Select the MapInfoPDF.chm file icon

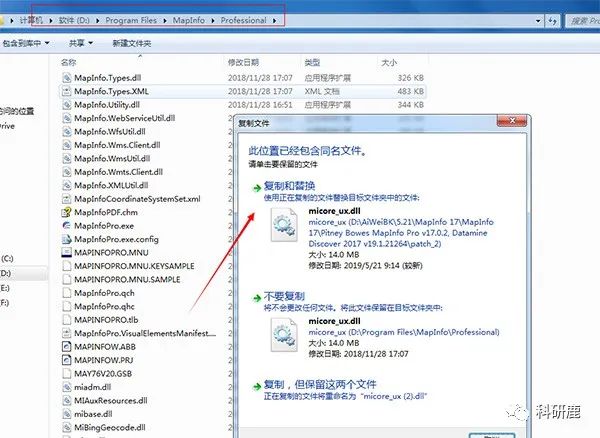point(65,212)
